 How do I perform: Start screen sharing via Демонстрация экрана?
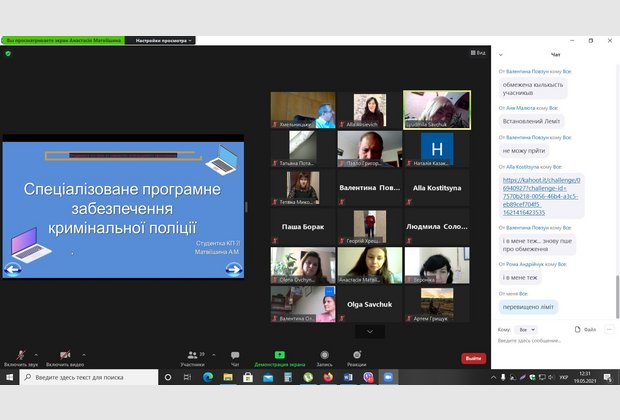[280, 357]
